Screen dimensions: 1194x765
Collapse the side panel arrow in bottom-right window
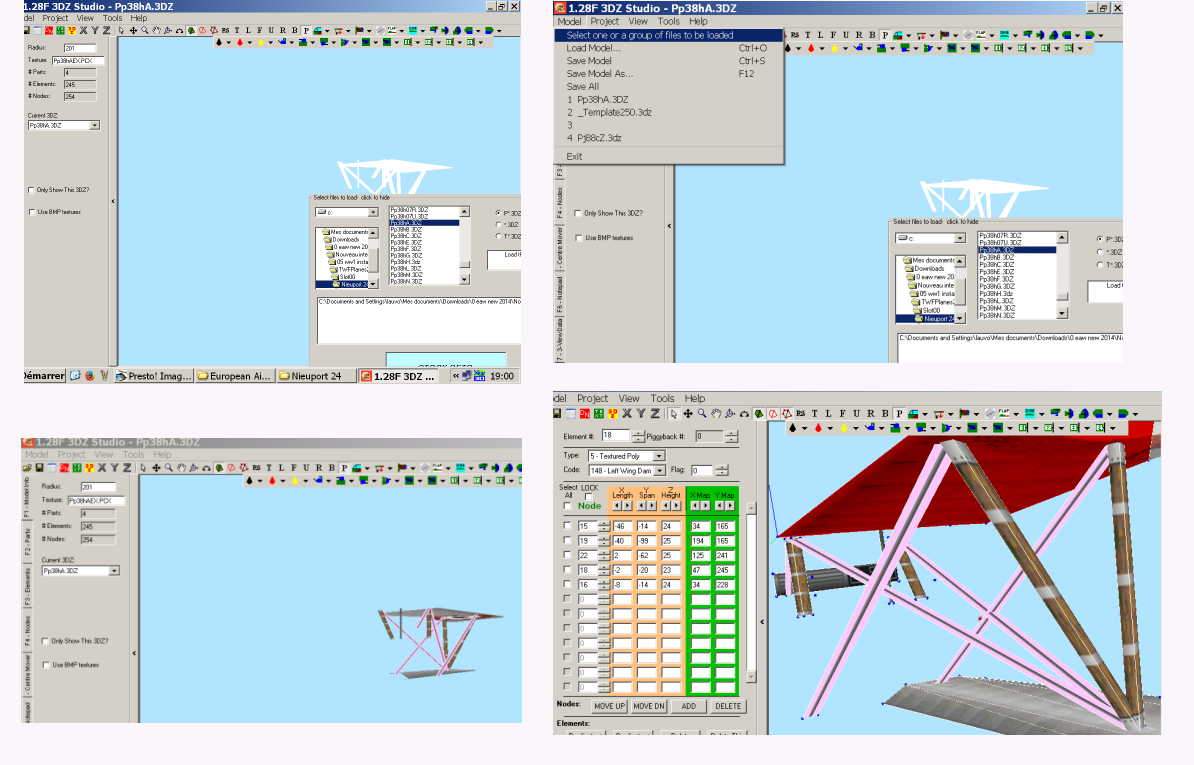pyautogui.click(x=762, y=622)
